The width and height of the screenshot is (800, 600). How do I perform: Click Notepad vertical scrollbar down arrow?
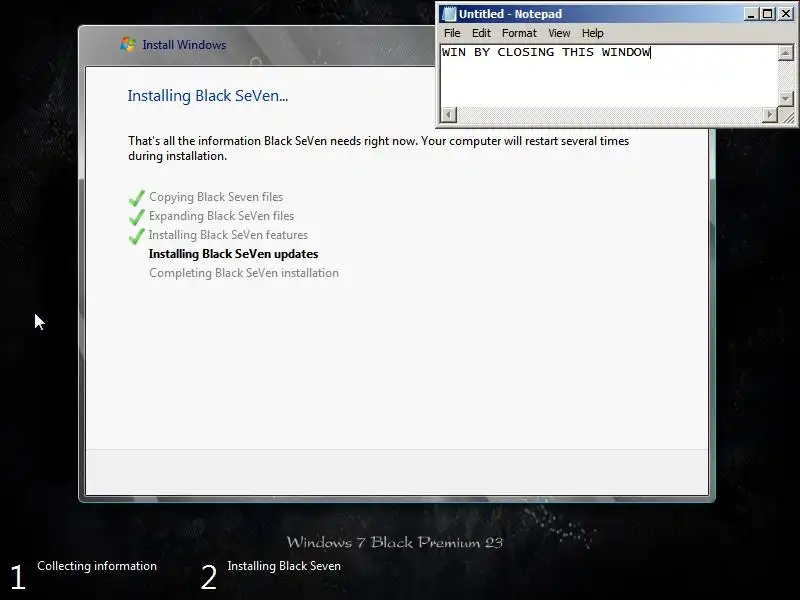786,98
